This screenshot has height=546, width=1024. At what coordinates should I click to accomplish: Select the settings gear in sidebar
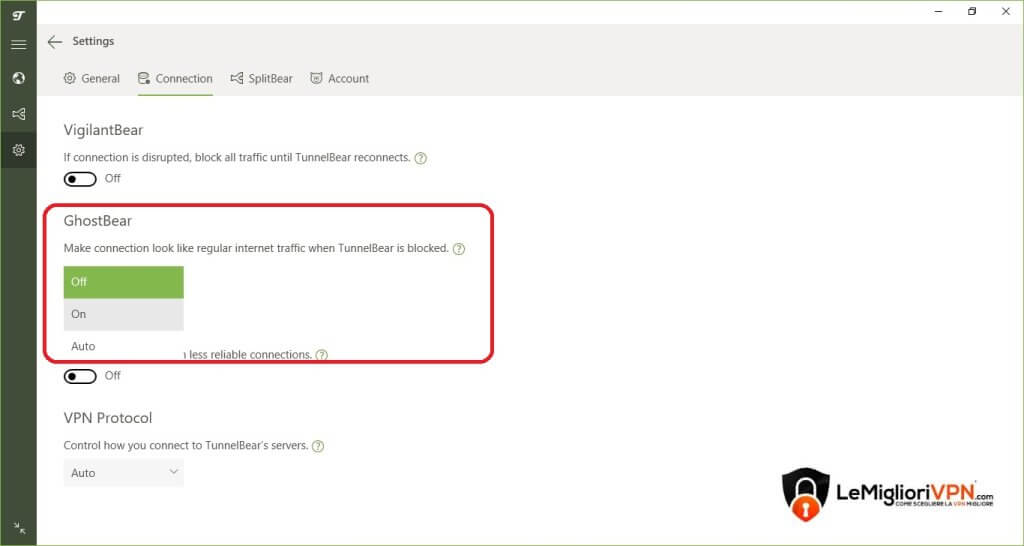[18, 150]
